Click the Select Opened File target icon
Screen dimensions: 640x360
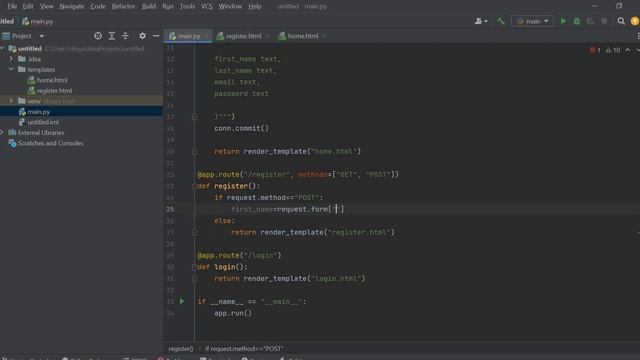[98, 36]
